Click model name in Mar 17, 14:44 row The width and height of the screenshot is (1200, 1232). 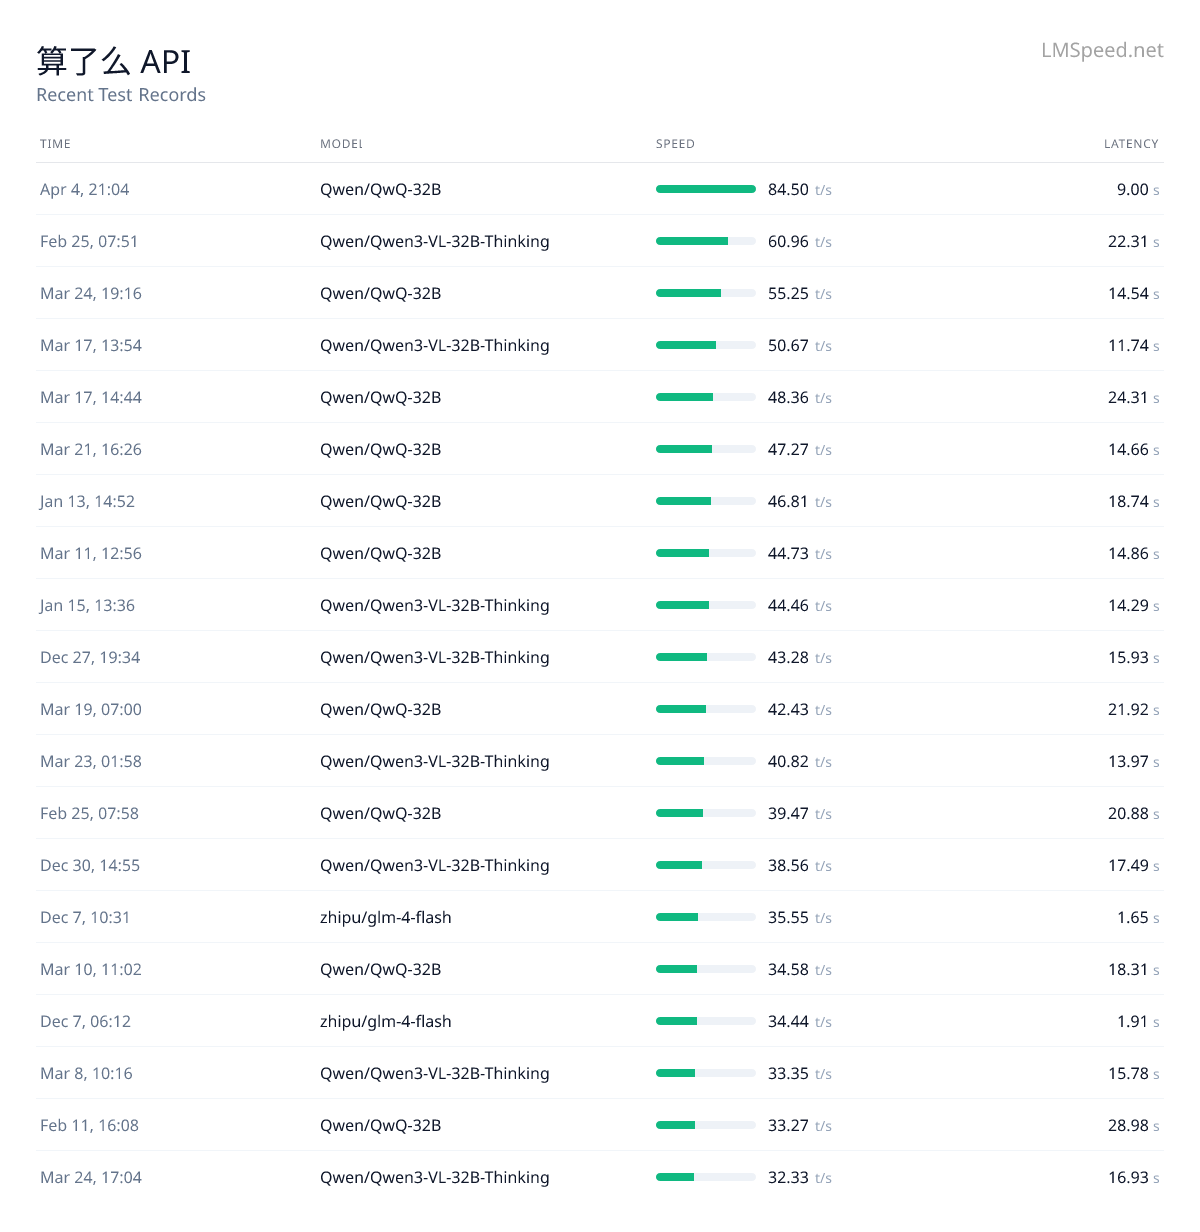[x=380, y=397]
